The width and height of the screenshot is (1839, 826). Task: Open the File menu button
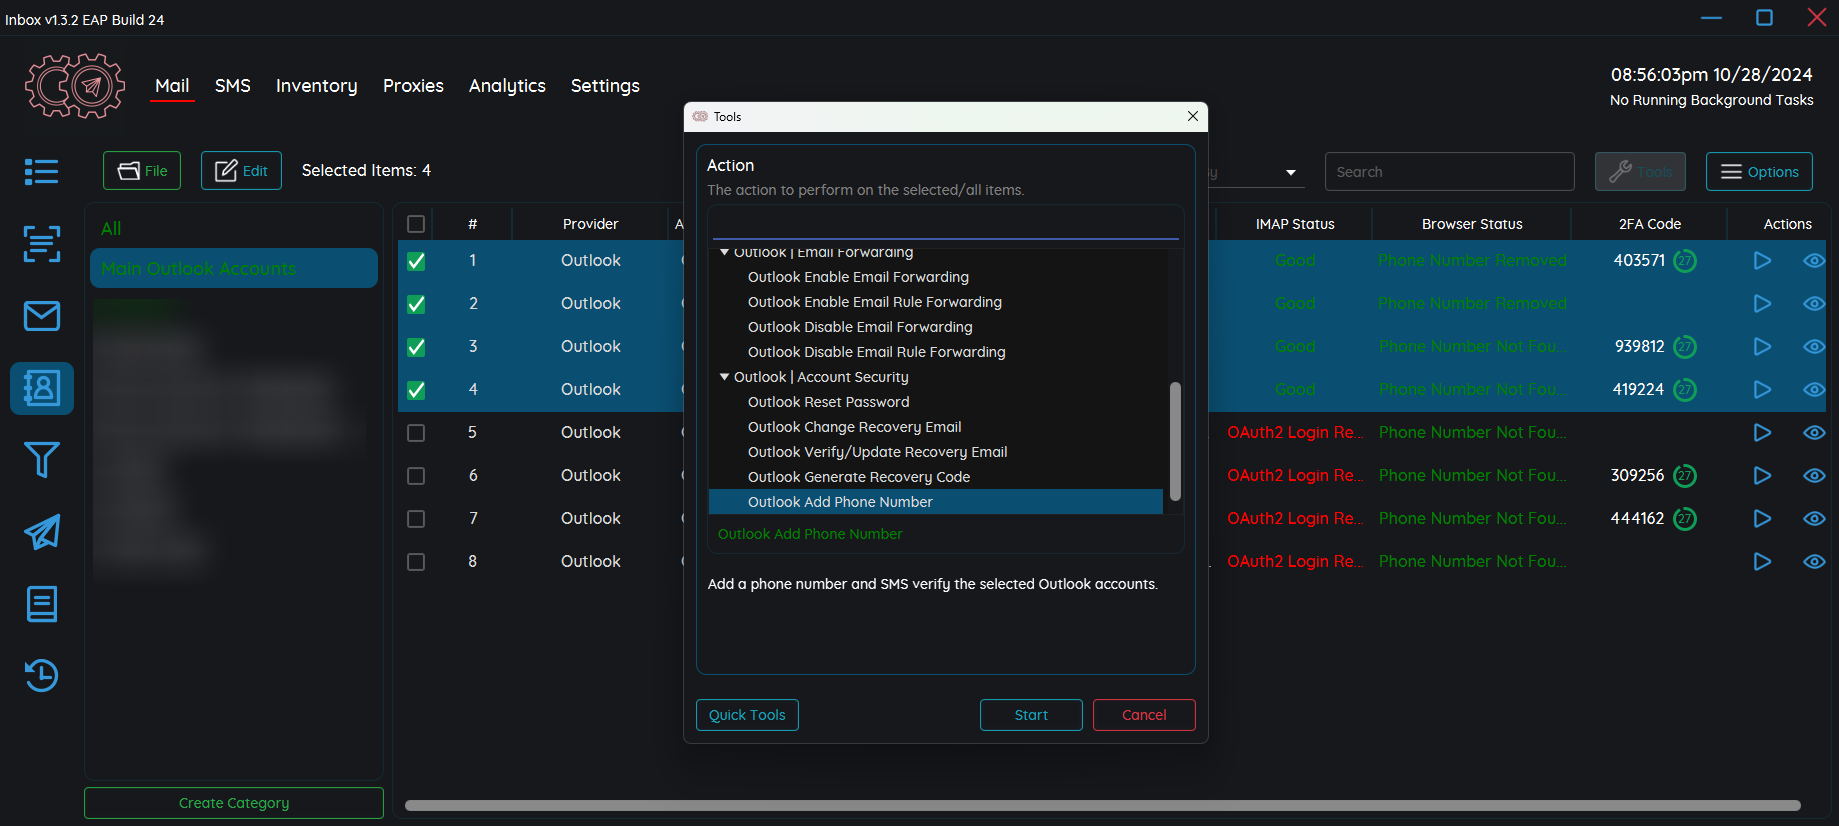point(142,171)
